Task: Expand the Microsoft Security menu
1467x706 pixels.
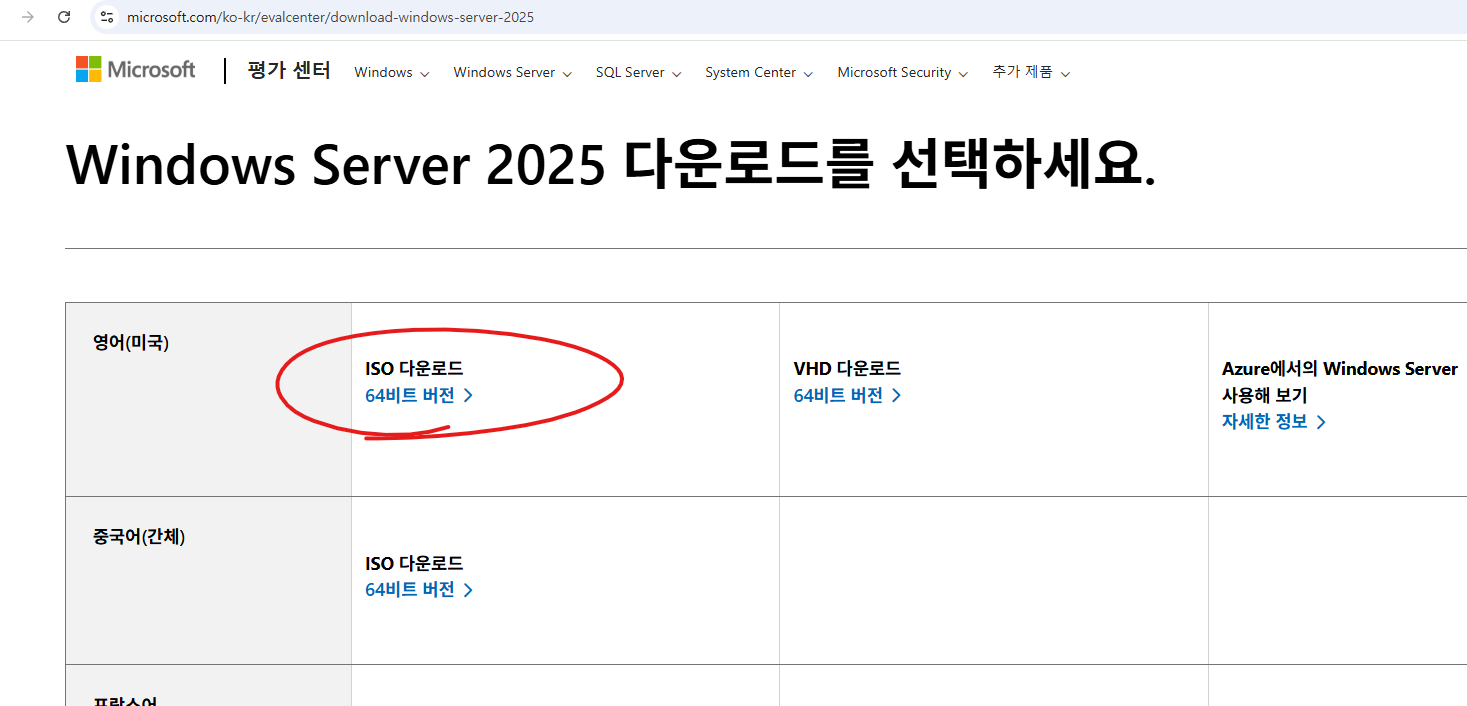Action: click(903, 72)
